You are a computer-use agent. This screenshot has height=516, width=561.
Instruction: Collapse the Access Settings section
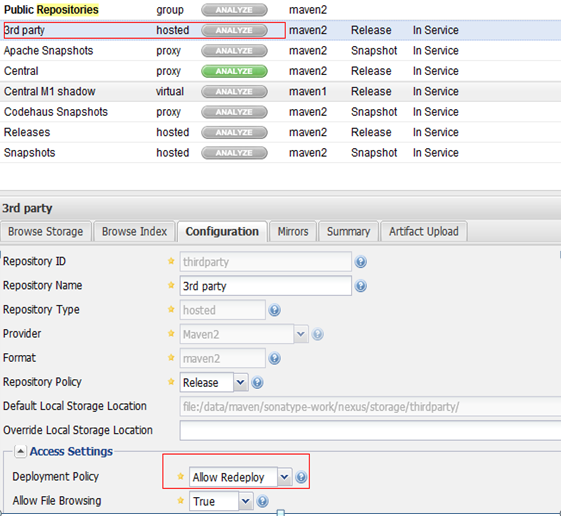point(20,451)
